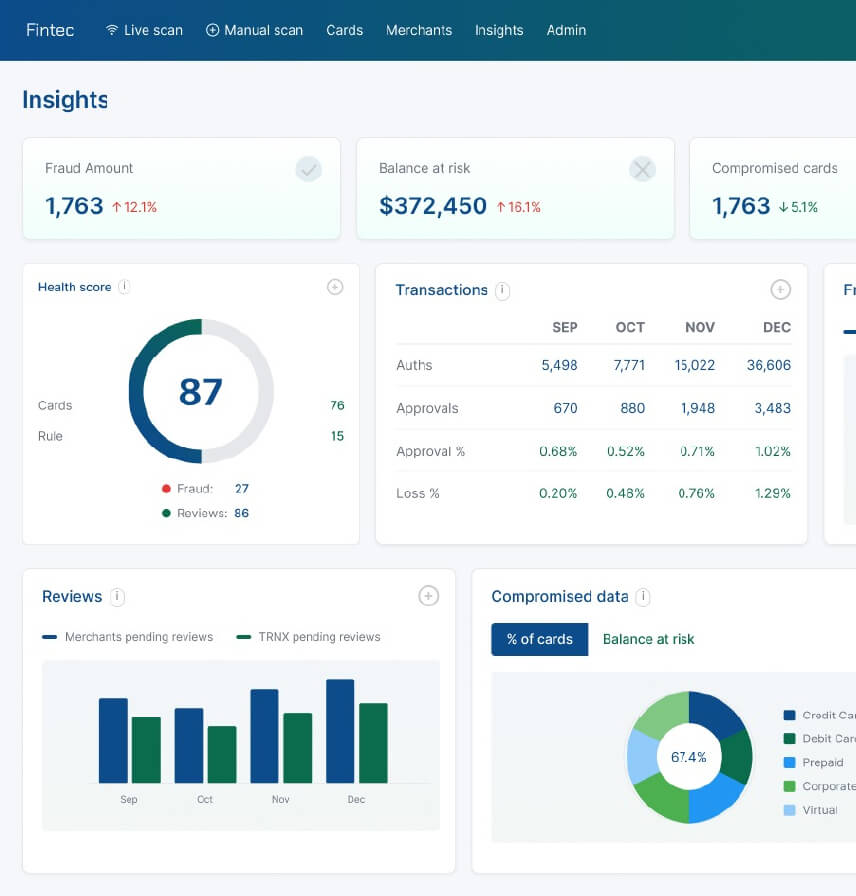The width and height of the screenshot is (856, 896).
Task: Expand the Reviews card plus icon
Action: (x=429, y=596)
